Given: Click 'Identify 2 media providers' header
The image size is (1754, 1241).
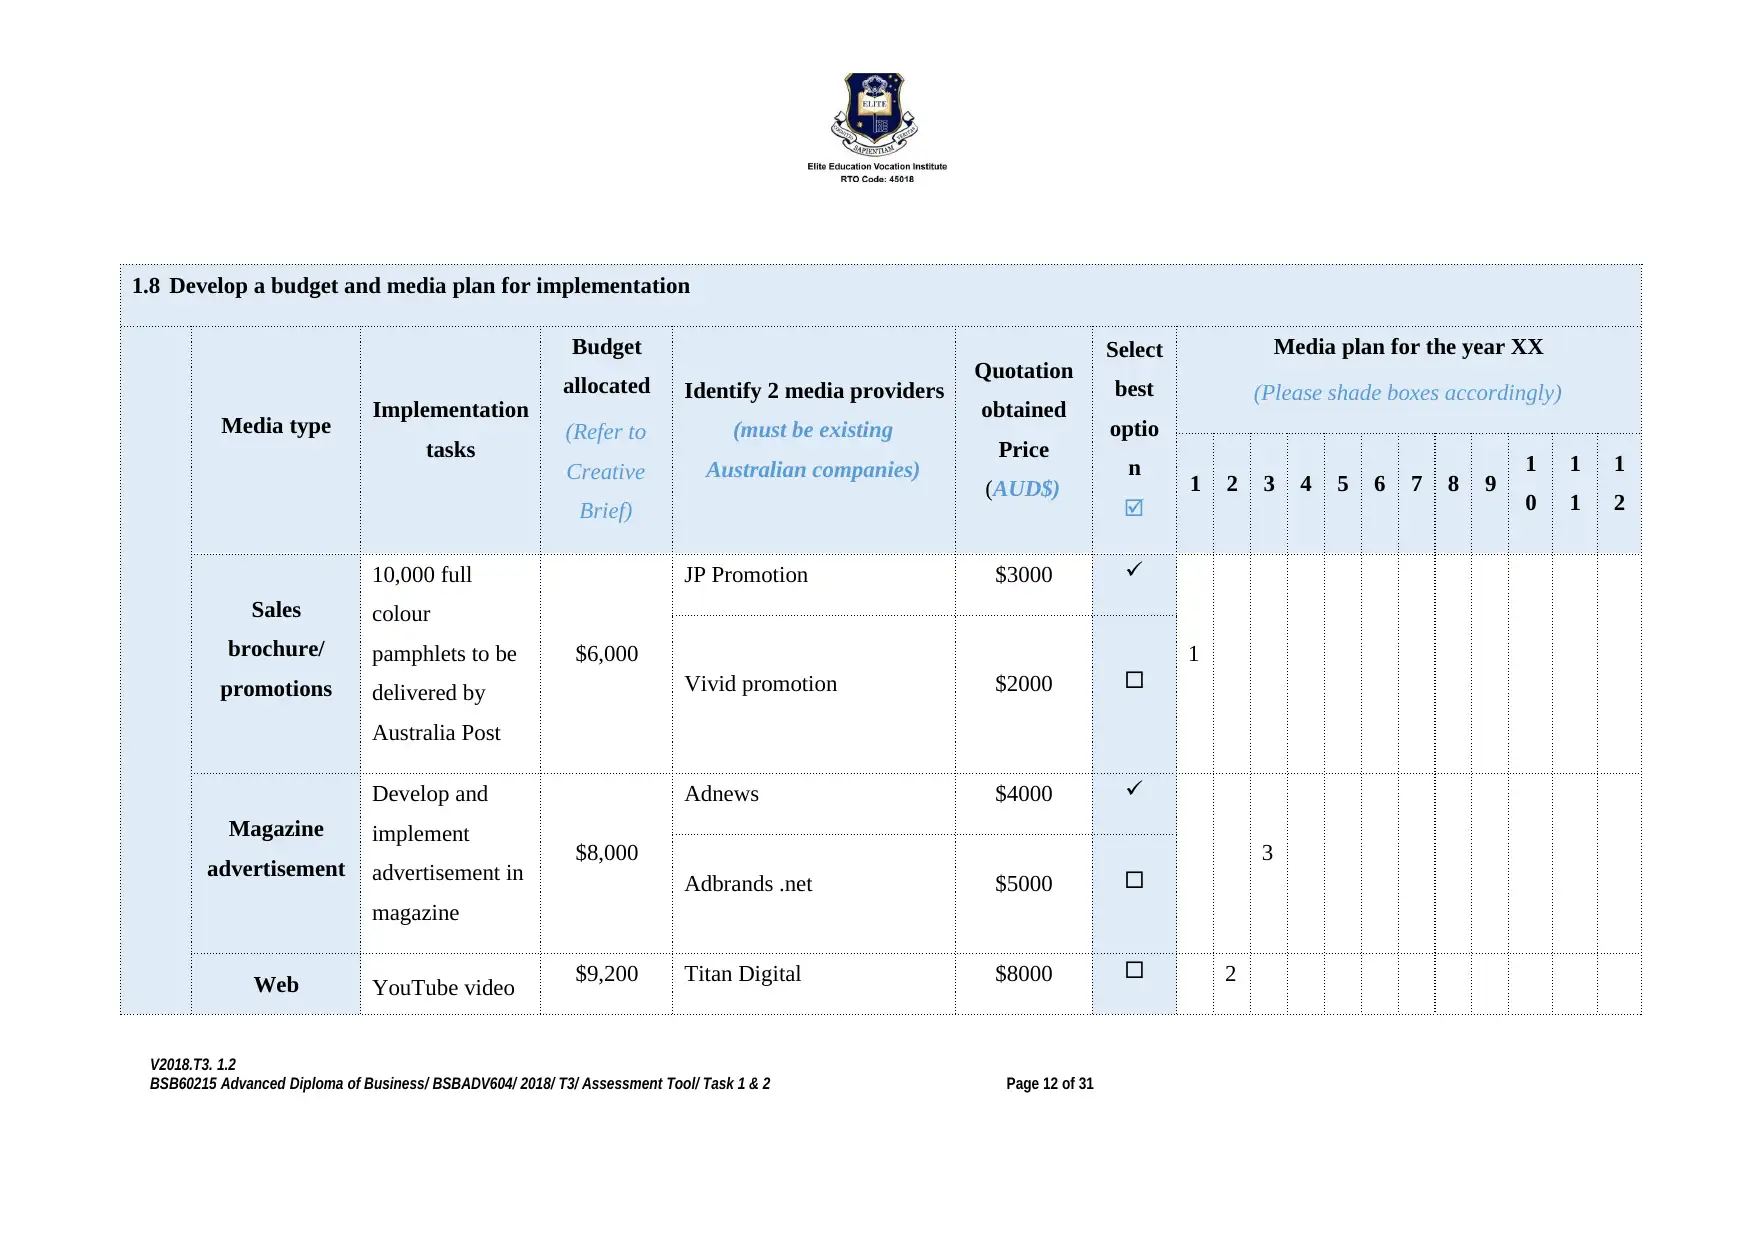Looking at the screenshot, I should (x=814, y=391).
